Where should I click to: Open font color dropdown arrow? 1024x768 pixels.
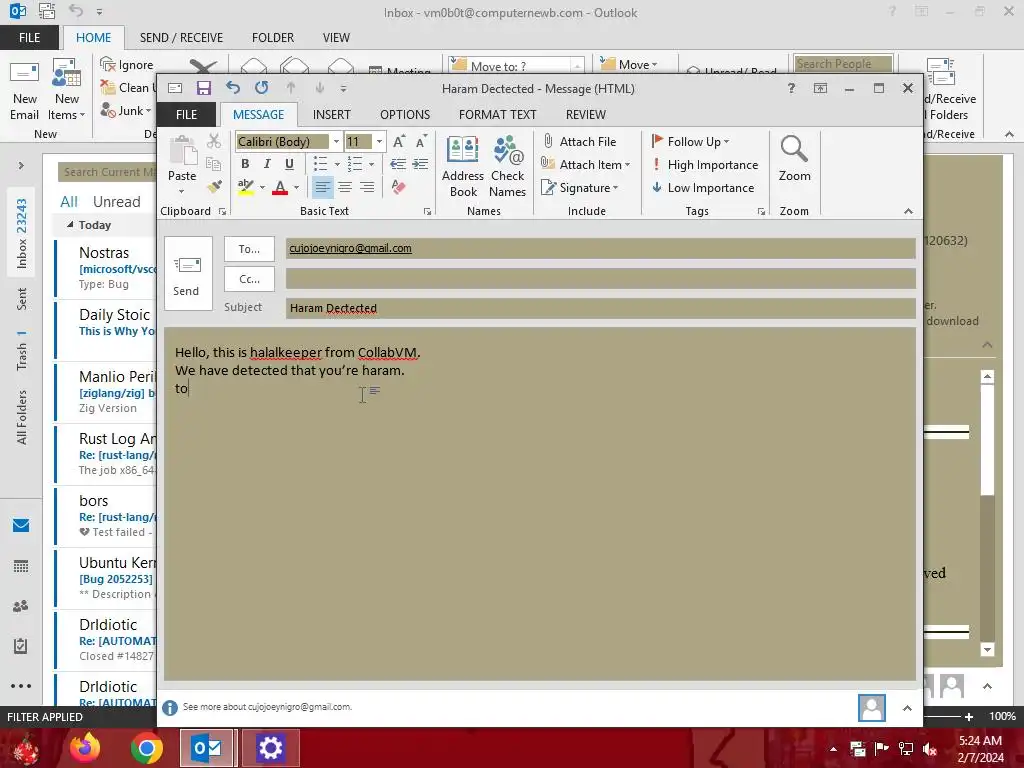coord(296,187)
